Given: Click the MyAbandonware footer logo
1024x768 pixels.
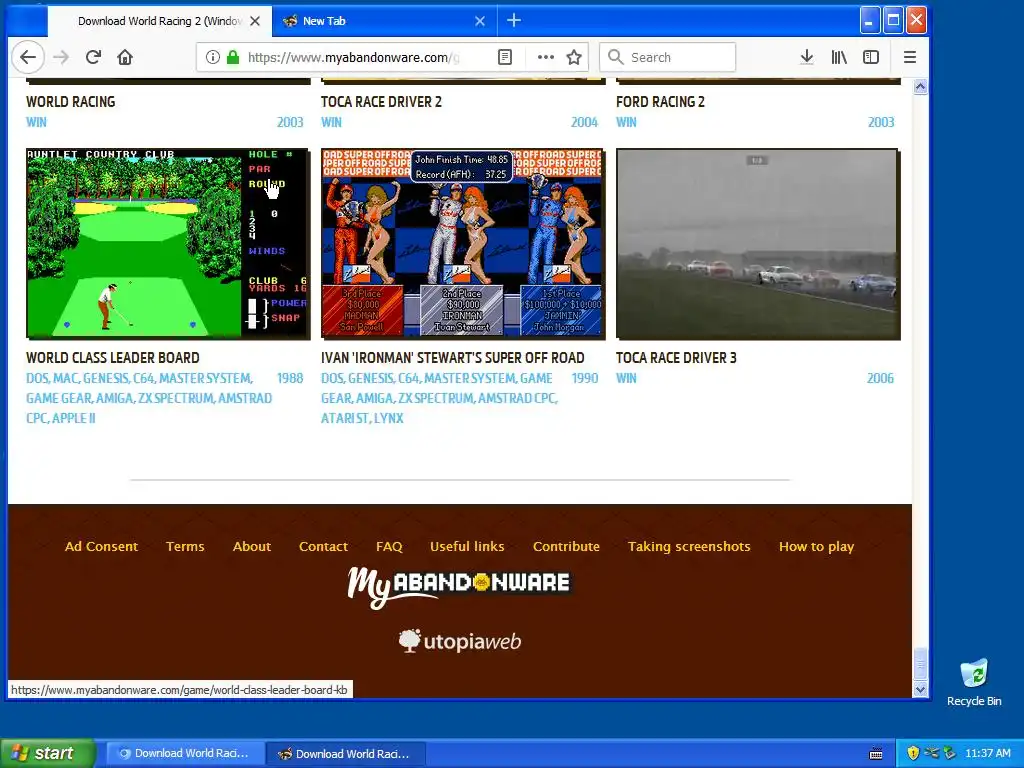Looking at the screenshot, I should click(458, 586).
